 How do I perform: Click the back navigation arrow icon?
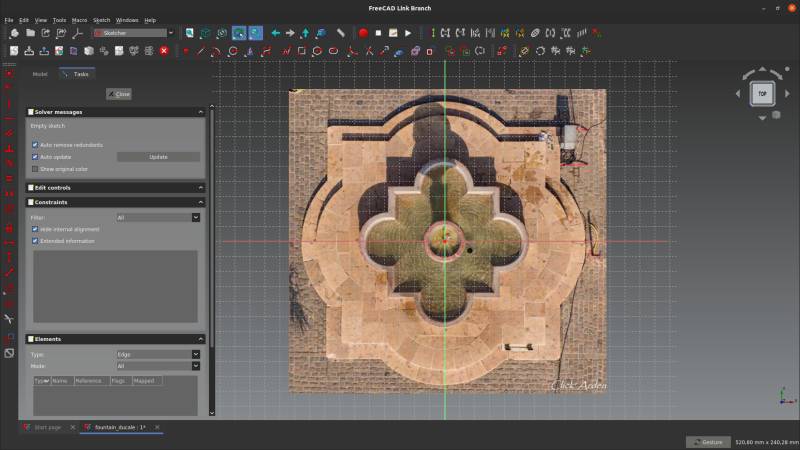[276, 33]
